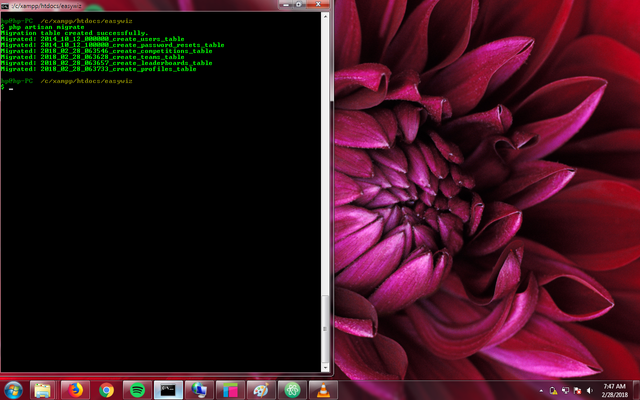Open the network status tray icon
Screen dimensions: 640x400
[565, 391]
